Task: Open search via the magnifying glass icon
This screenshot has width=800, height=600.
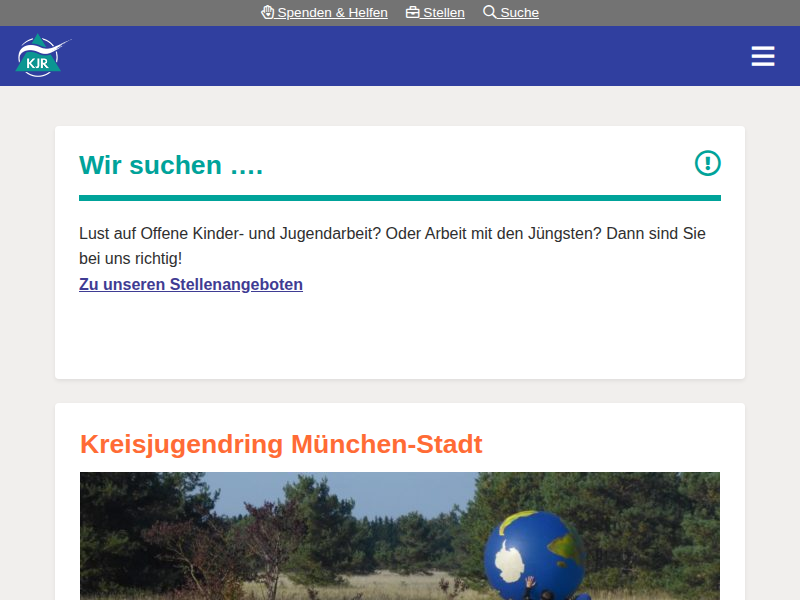Action: tap(488, 12)
